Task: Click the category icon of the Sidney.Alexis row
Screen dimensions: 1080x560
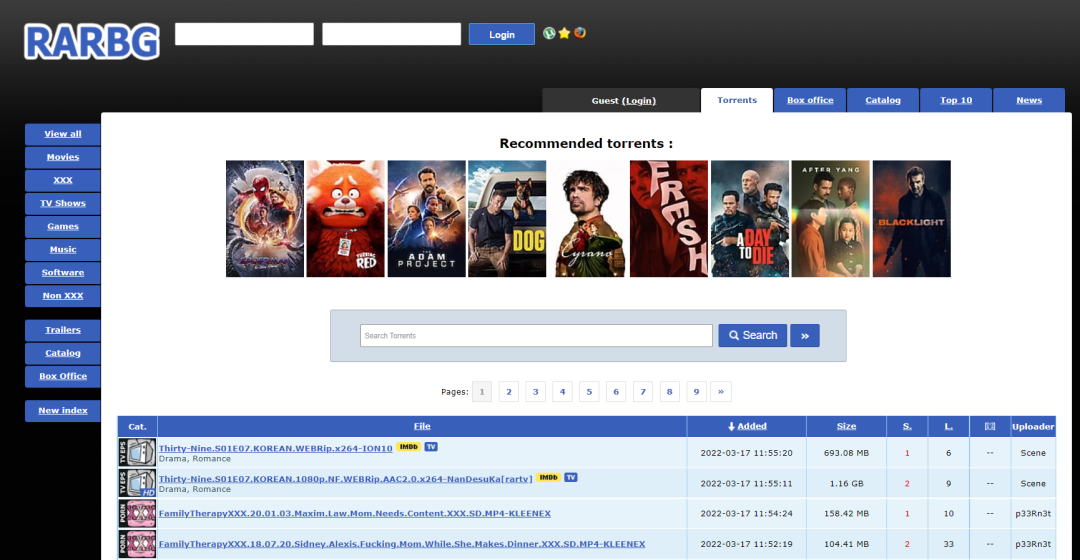Action: [137, 543]
